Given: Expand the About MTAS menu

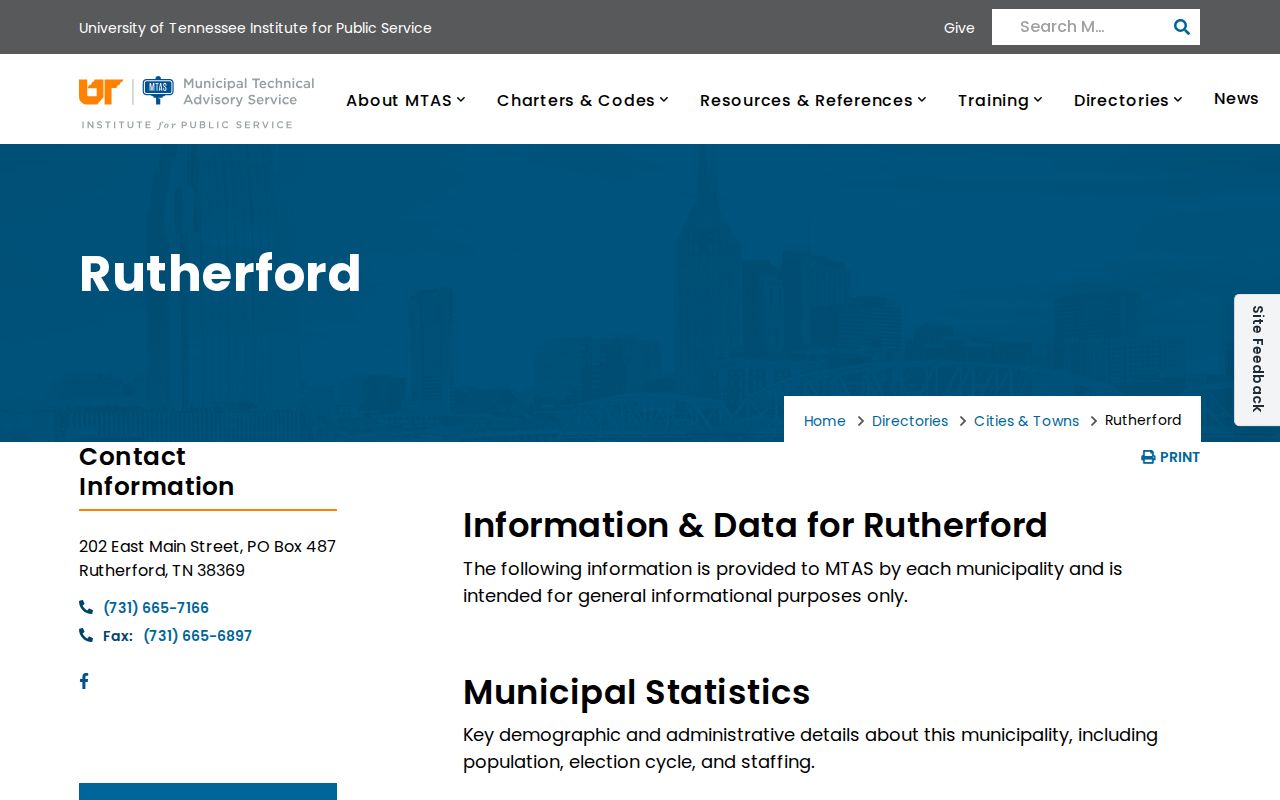Looking at the screenshot, I should pyautogui.click(x=406, y=100).
